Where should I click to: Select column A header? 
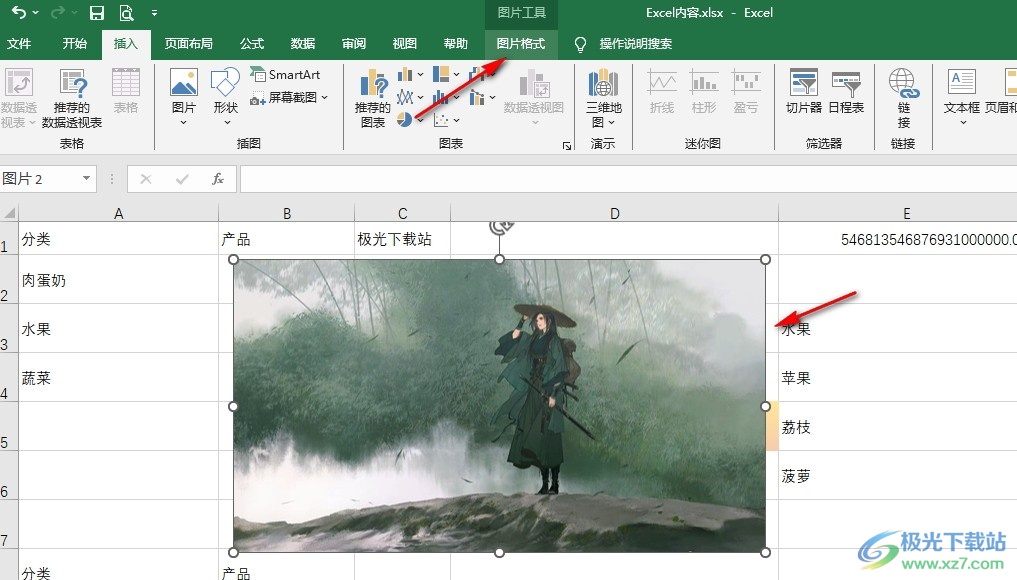coord(119,213)
